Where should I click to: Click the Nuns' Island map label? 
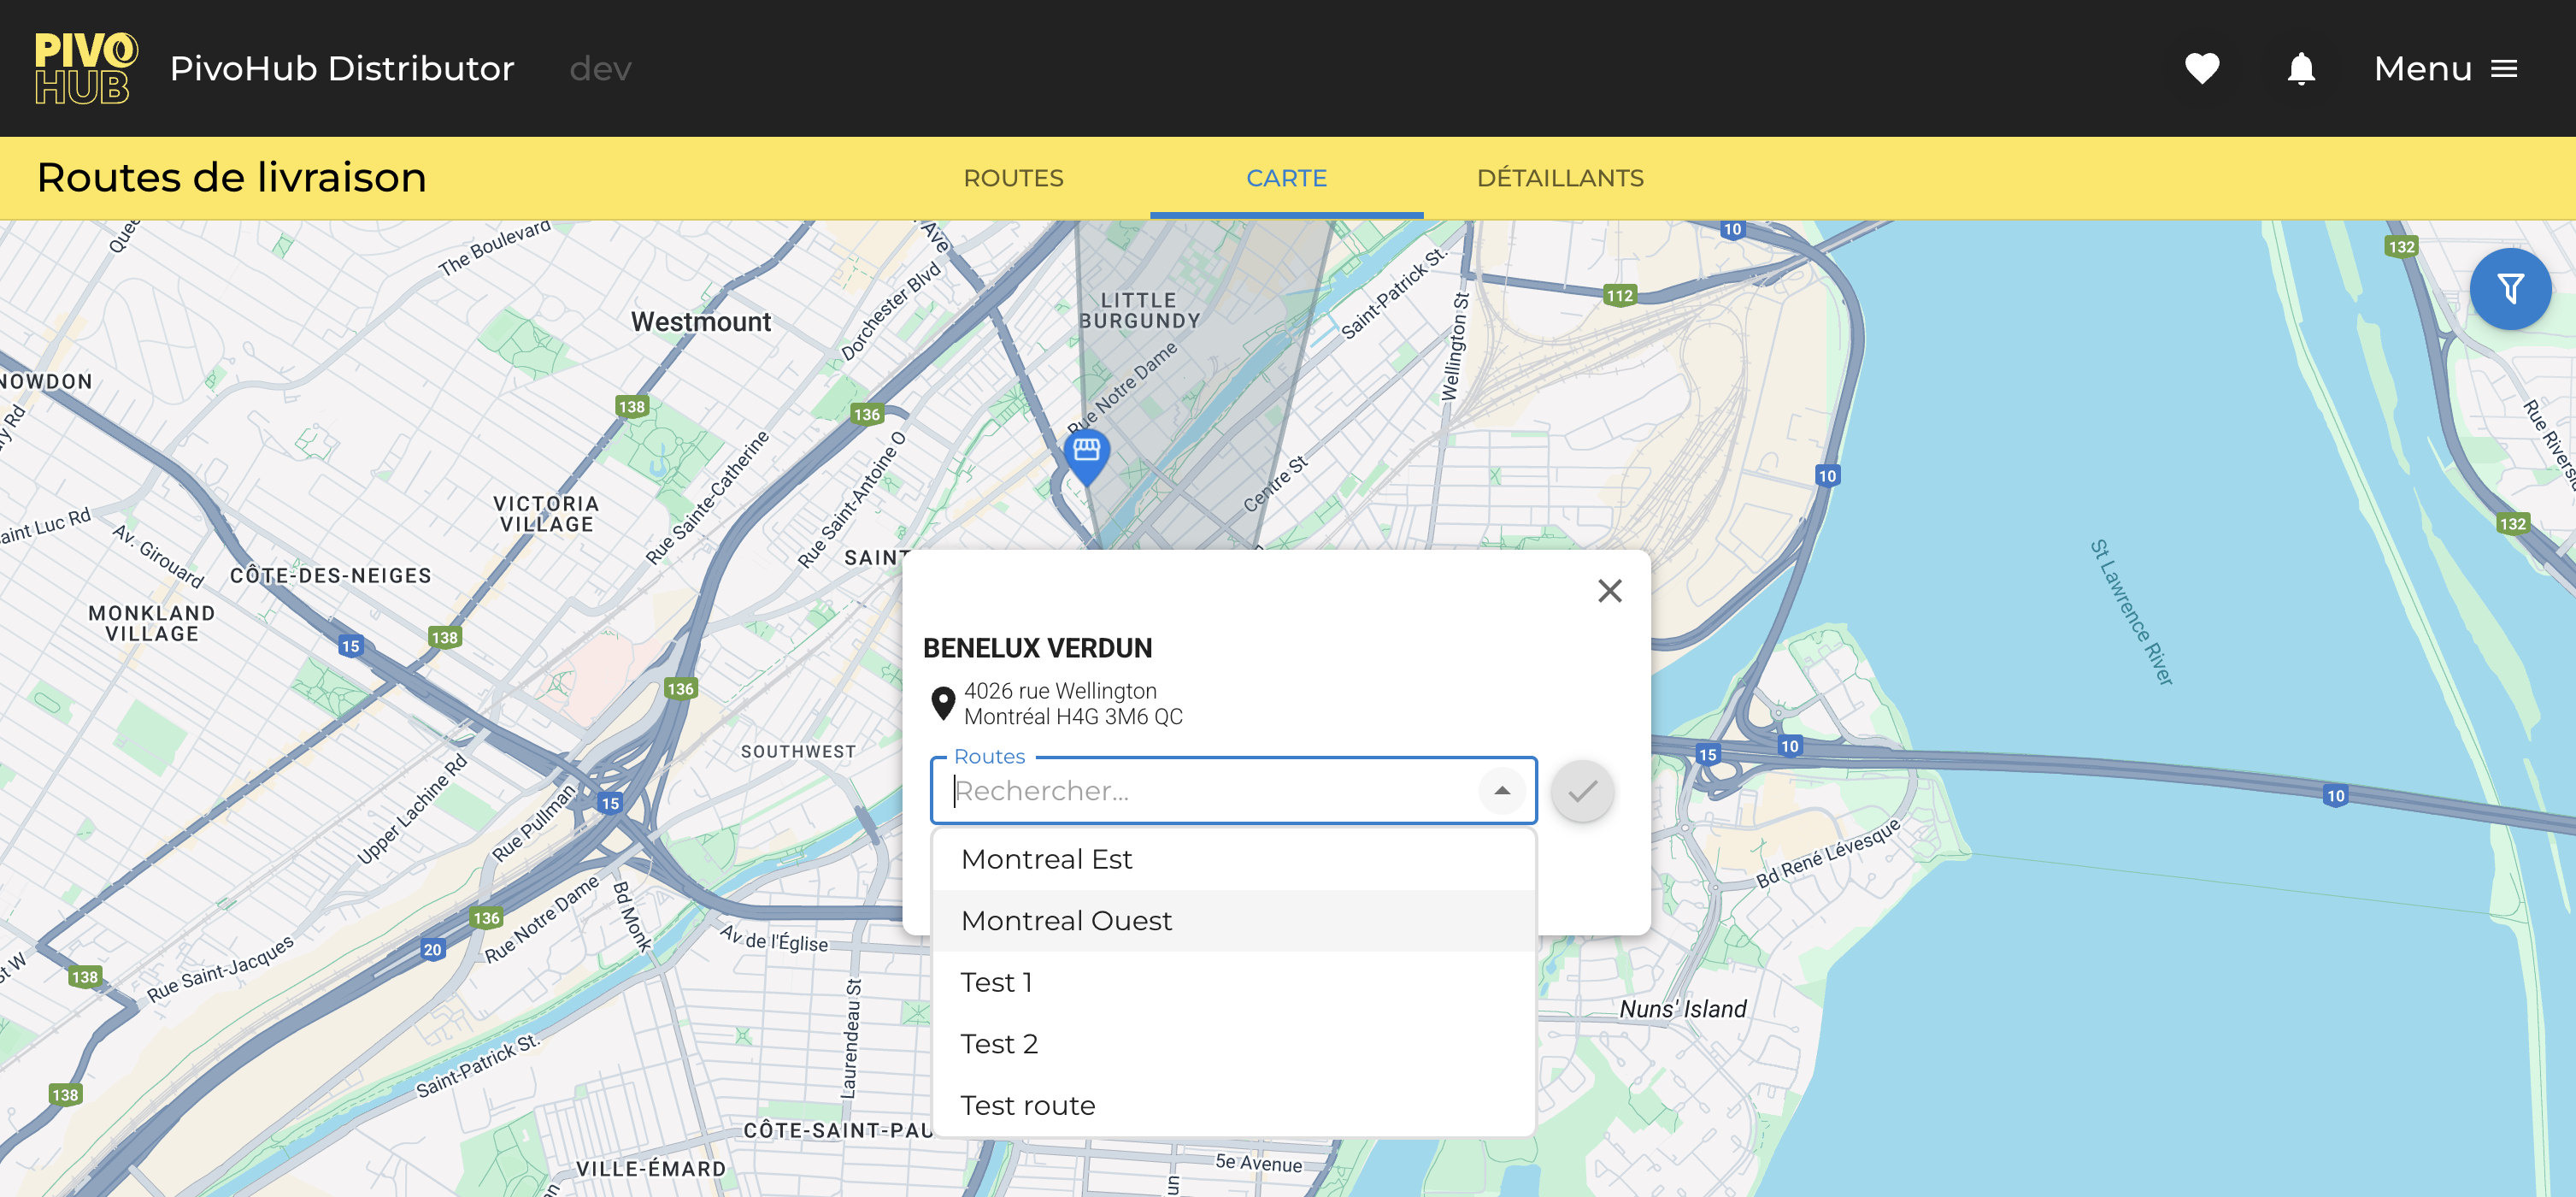click(x=1682, y=1009)
